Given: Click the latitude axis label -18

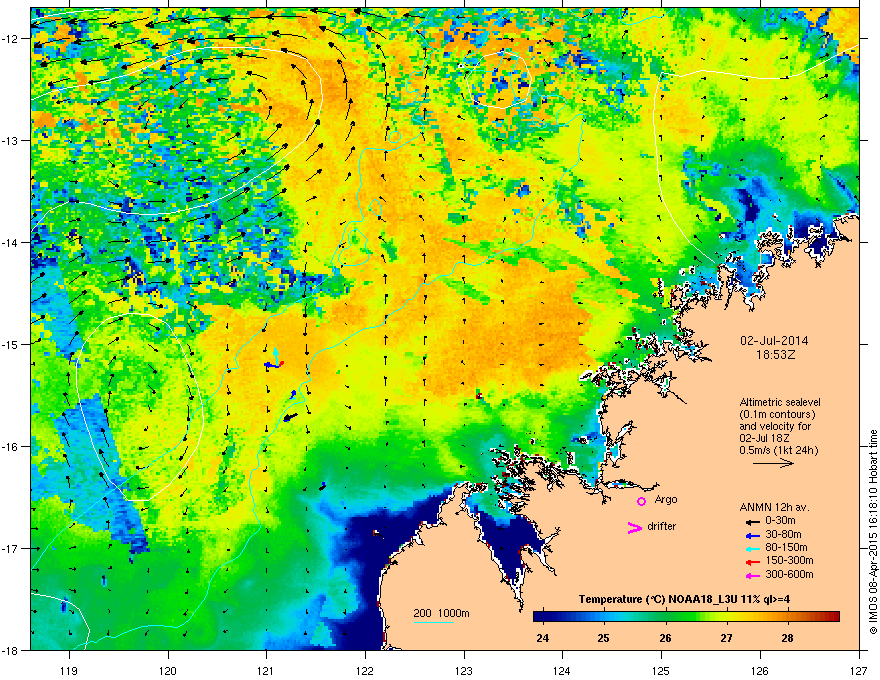Looking at the screenshot, I should (x=11, y=650).
